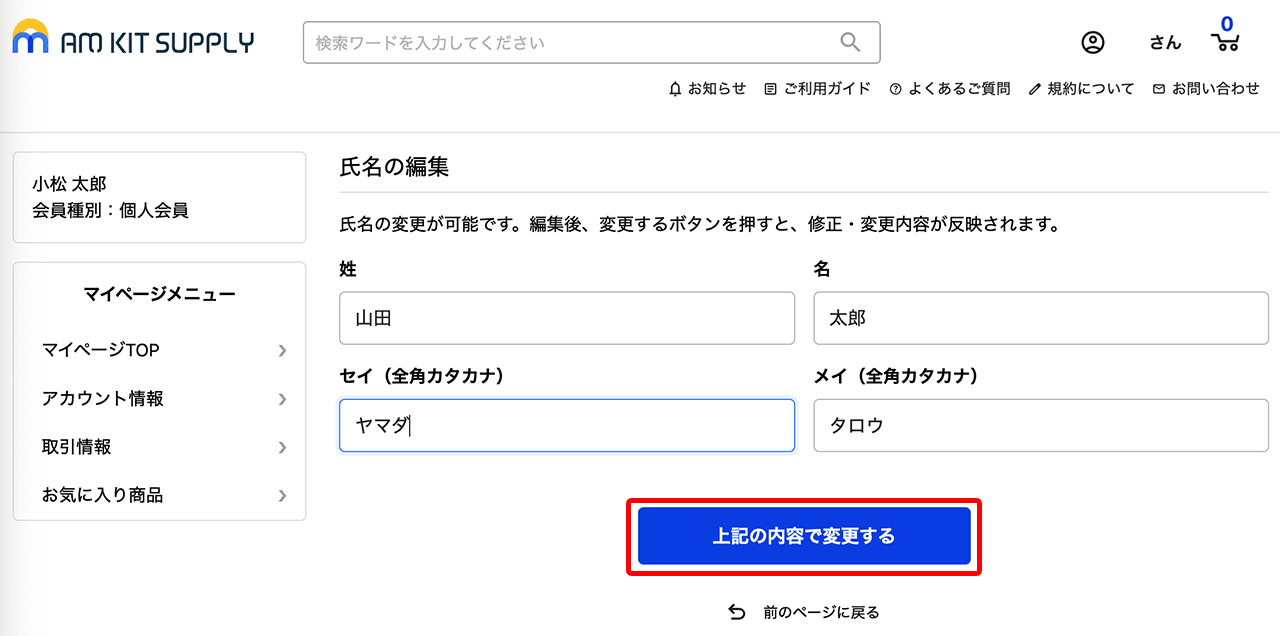Viewport: 1280px width, 636px height.
Task: Click the back arrow beside 前のページに戻る
Action: pyautogui.click(x=737, y=610)
